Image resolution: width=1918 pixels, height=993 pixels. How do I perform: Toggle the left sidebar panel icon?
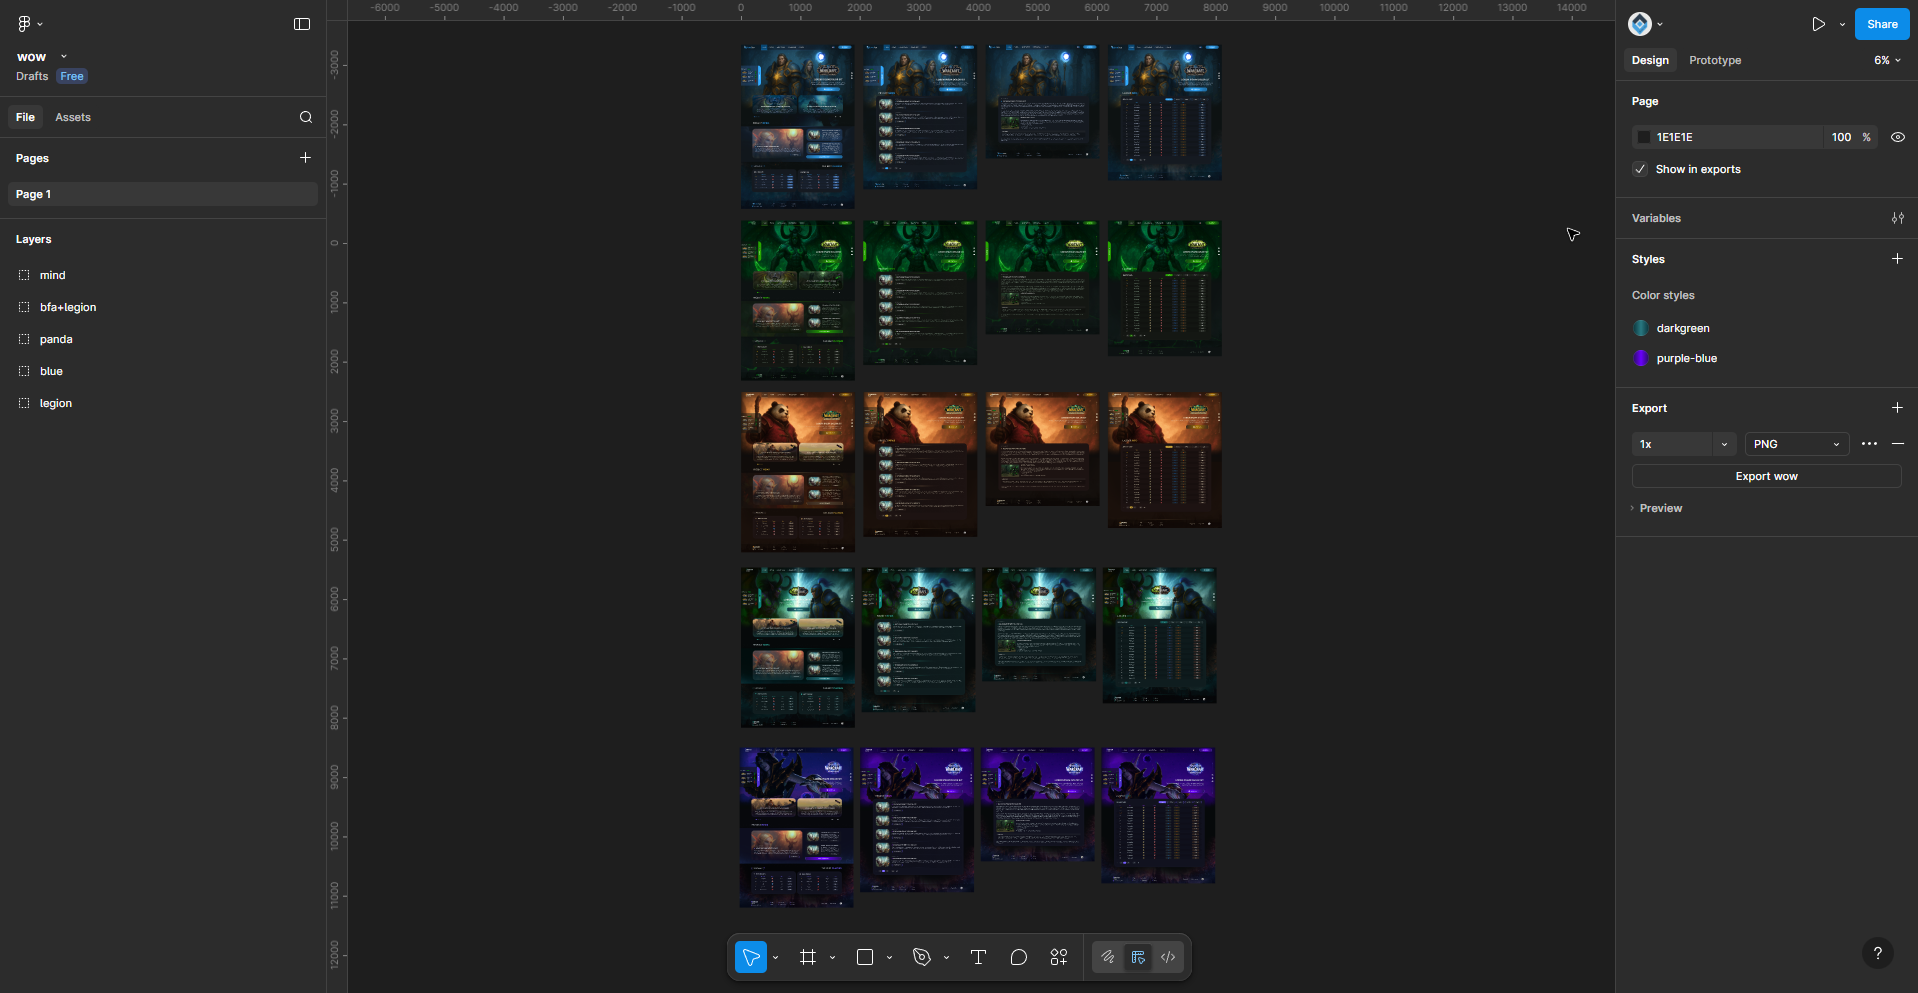point(302,24)
